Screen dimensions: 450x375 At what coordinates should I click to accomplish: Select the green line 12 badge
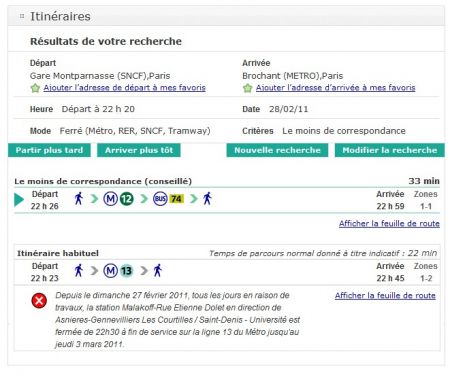pos(127,199)
